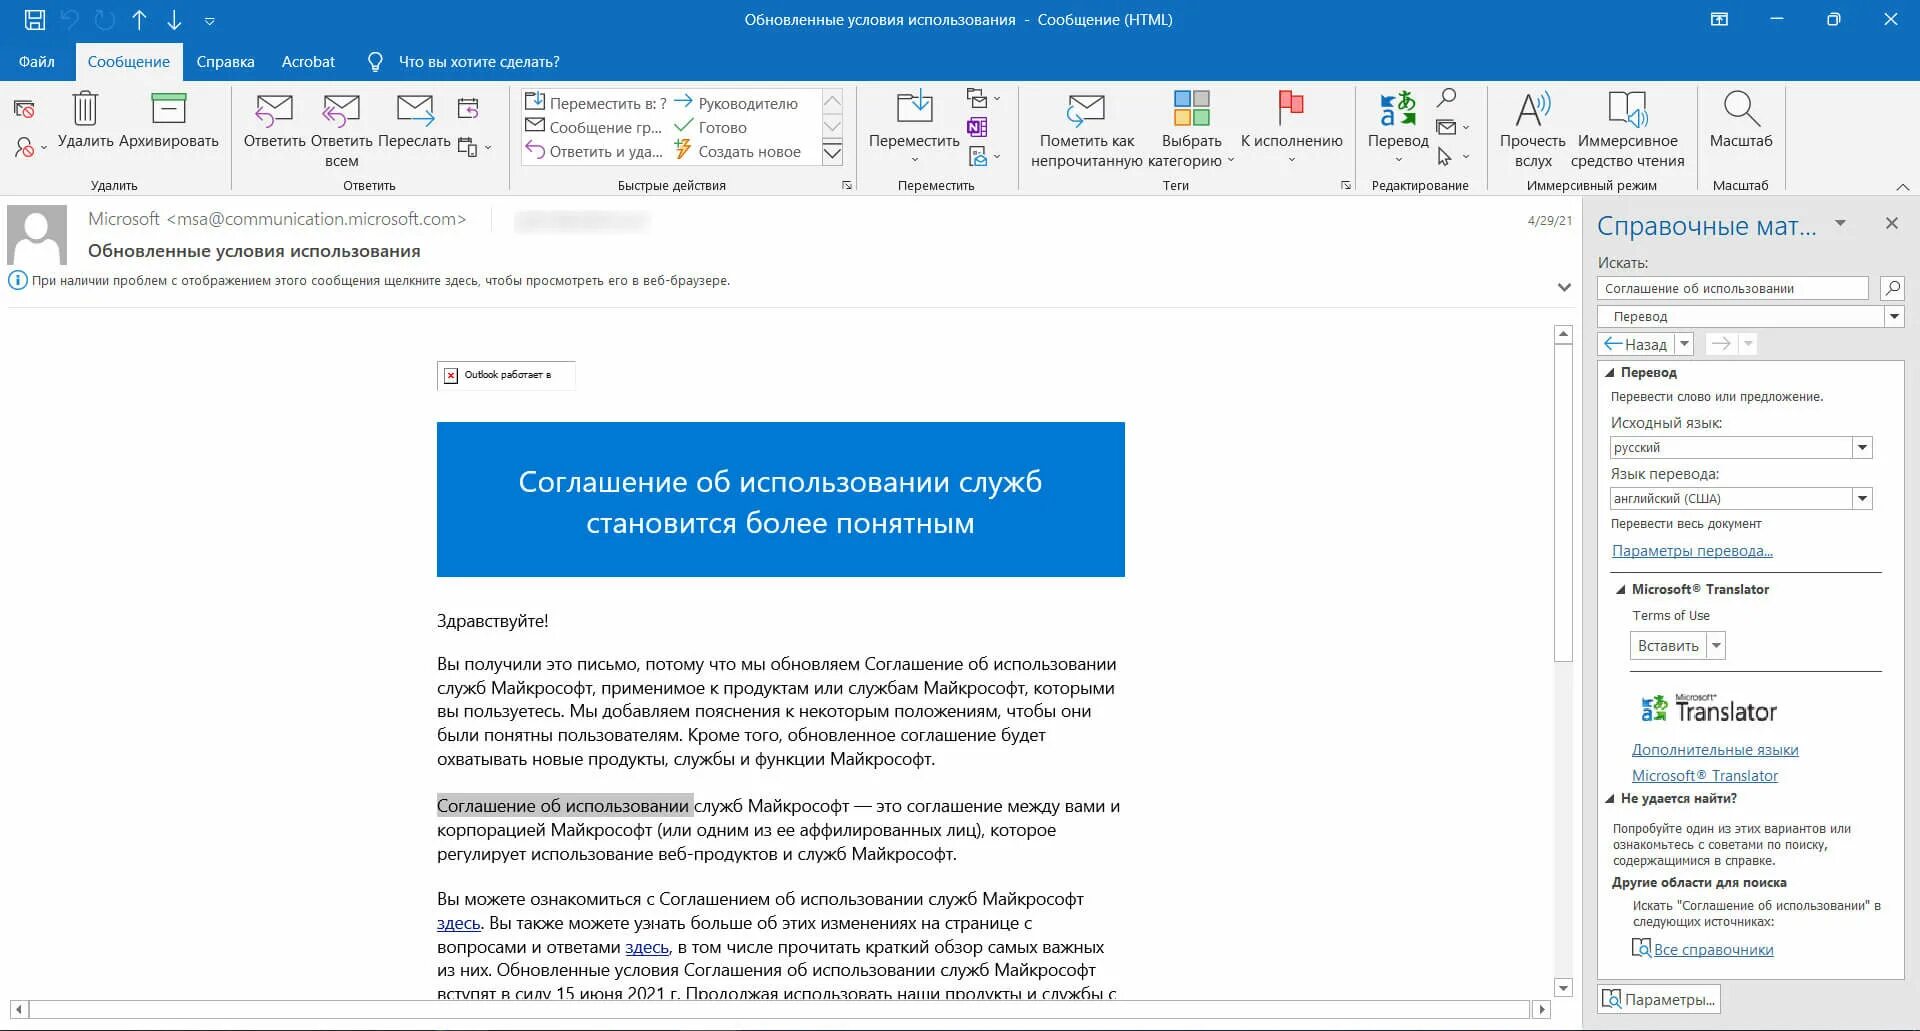Send the message to OneNote
Image resolution: width=1920 pixels, height=1031 pixels.
(977, 127)
